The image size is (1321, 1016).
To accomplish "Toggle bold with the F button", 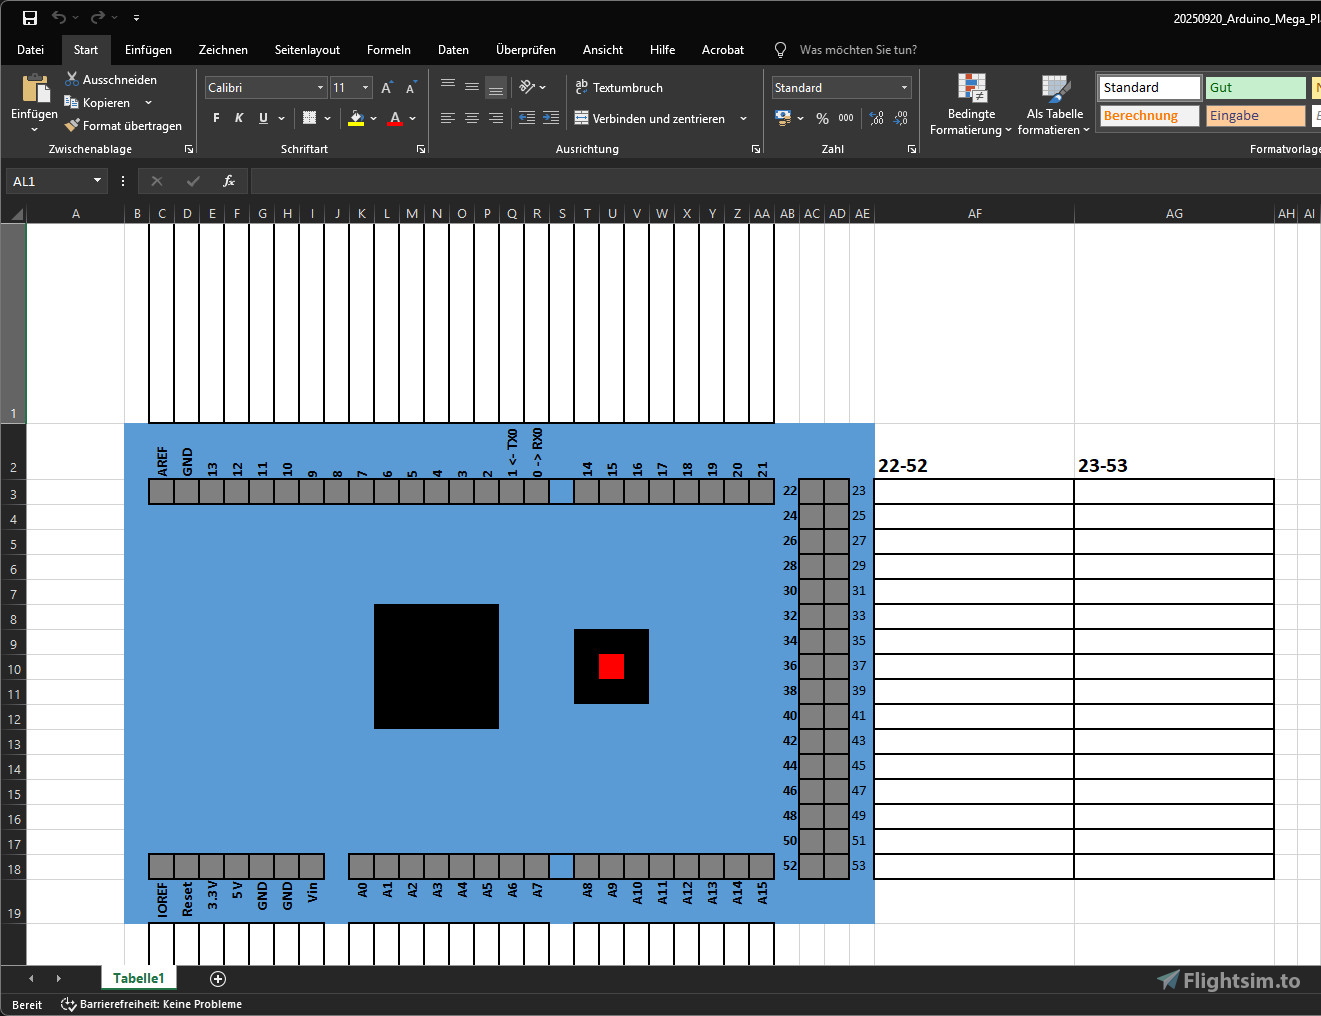I will click(214, 118).
